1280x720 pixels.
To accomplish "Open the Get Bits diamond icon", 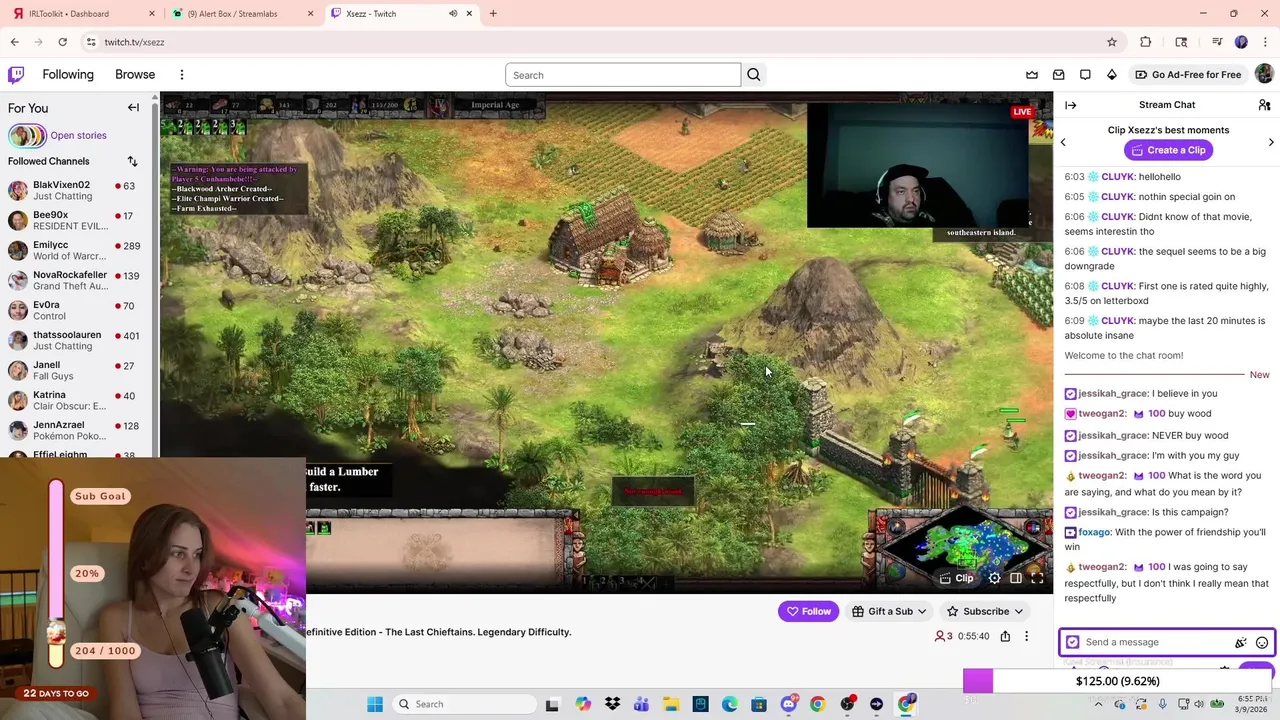I will (x=1111, y=75).
